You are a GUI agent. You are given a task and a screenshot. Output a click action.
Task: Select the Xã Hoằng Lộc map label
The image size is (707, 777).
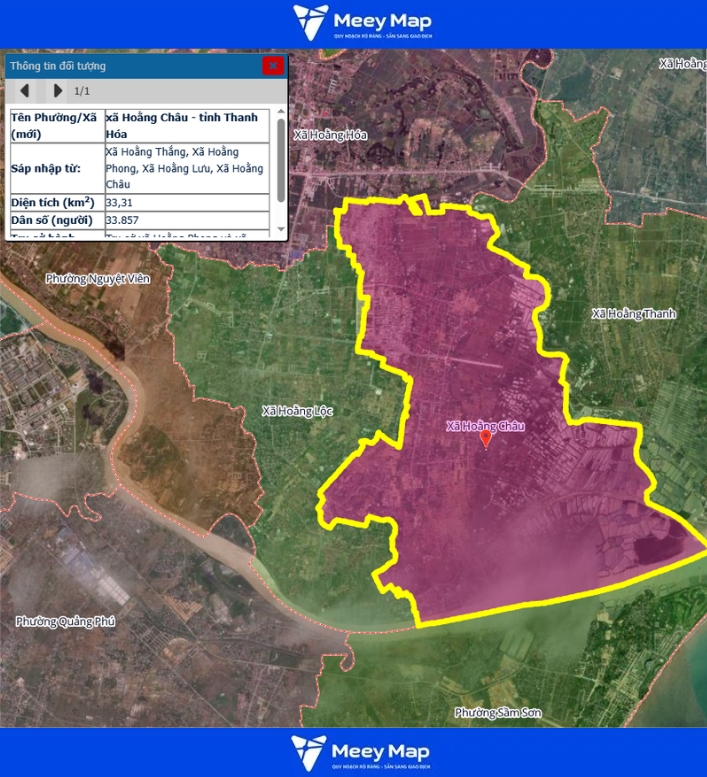tap(297, 411)
